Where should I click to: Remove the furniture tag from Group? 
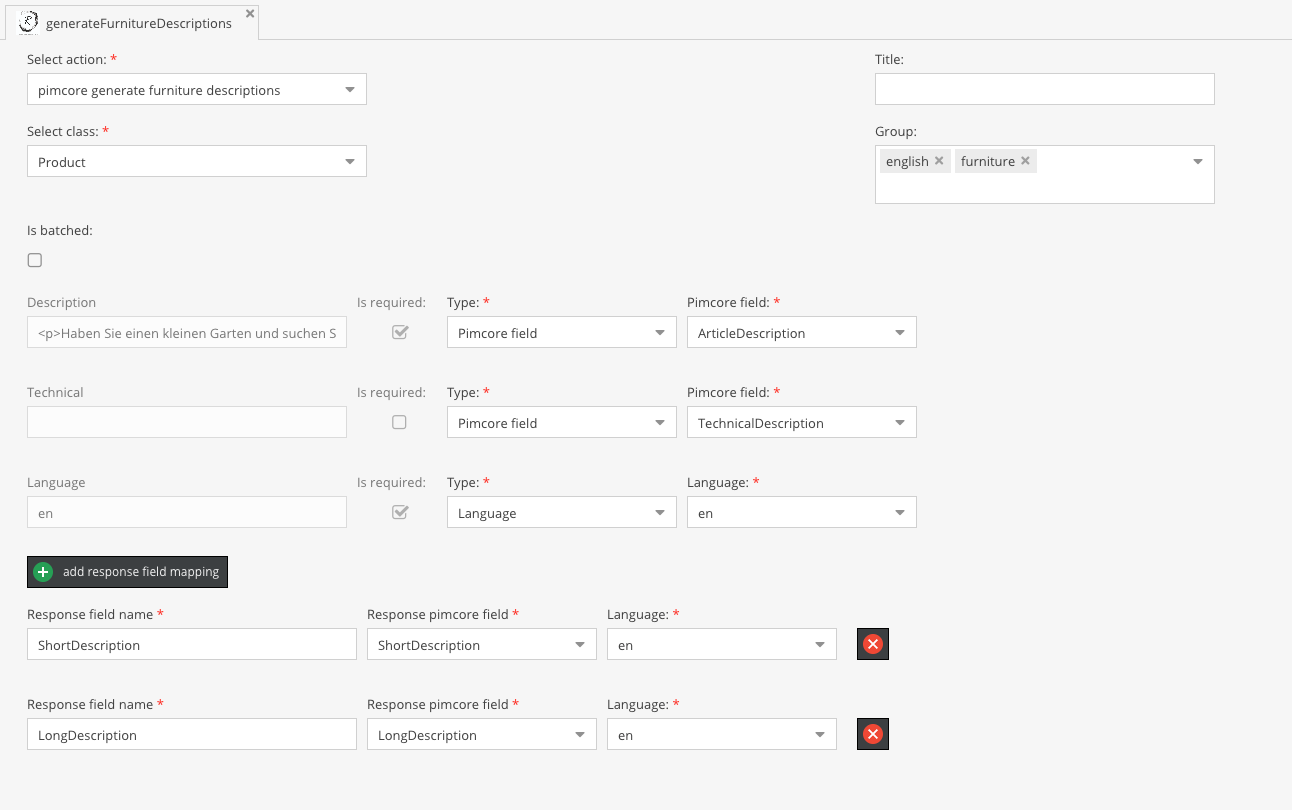pos(1025,161)
